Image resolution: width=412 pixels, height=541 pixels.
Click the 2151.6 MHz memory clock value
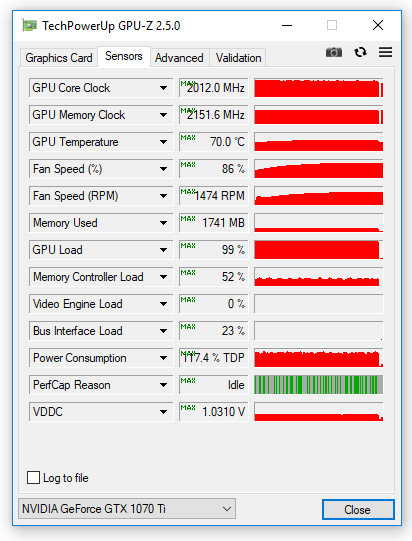pos(214,115)
